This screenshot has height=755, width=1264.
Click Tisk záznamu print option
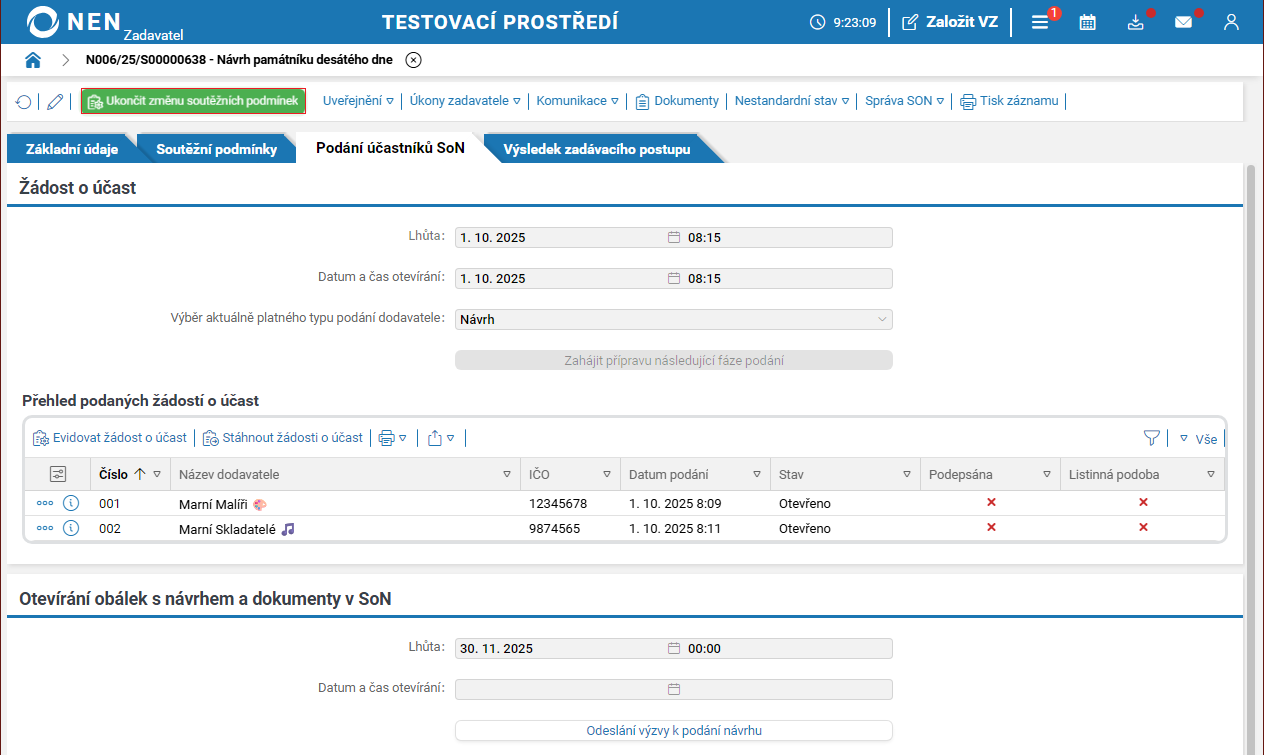click(x=1009, y=101)
